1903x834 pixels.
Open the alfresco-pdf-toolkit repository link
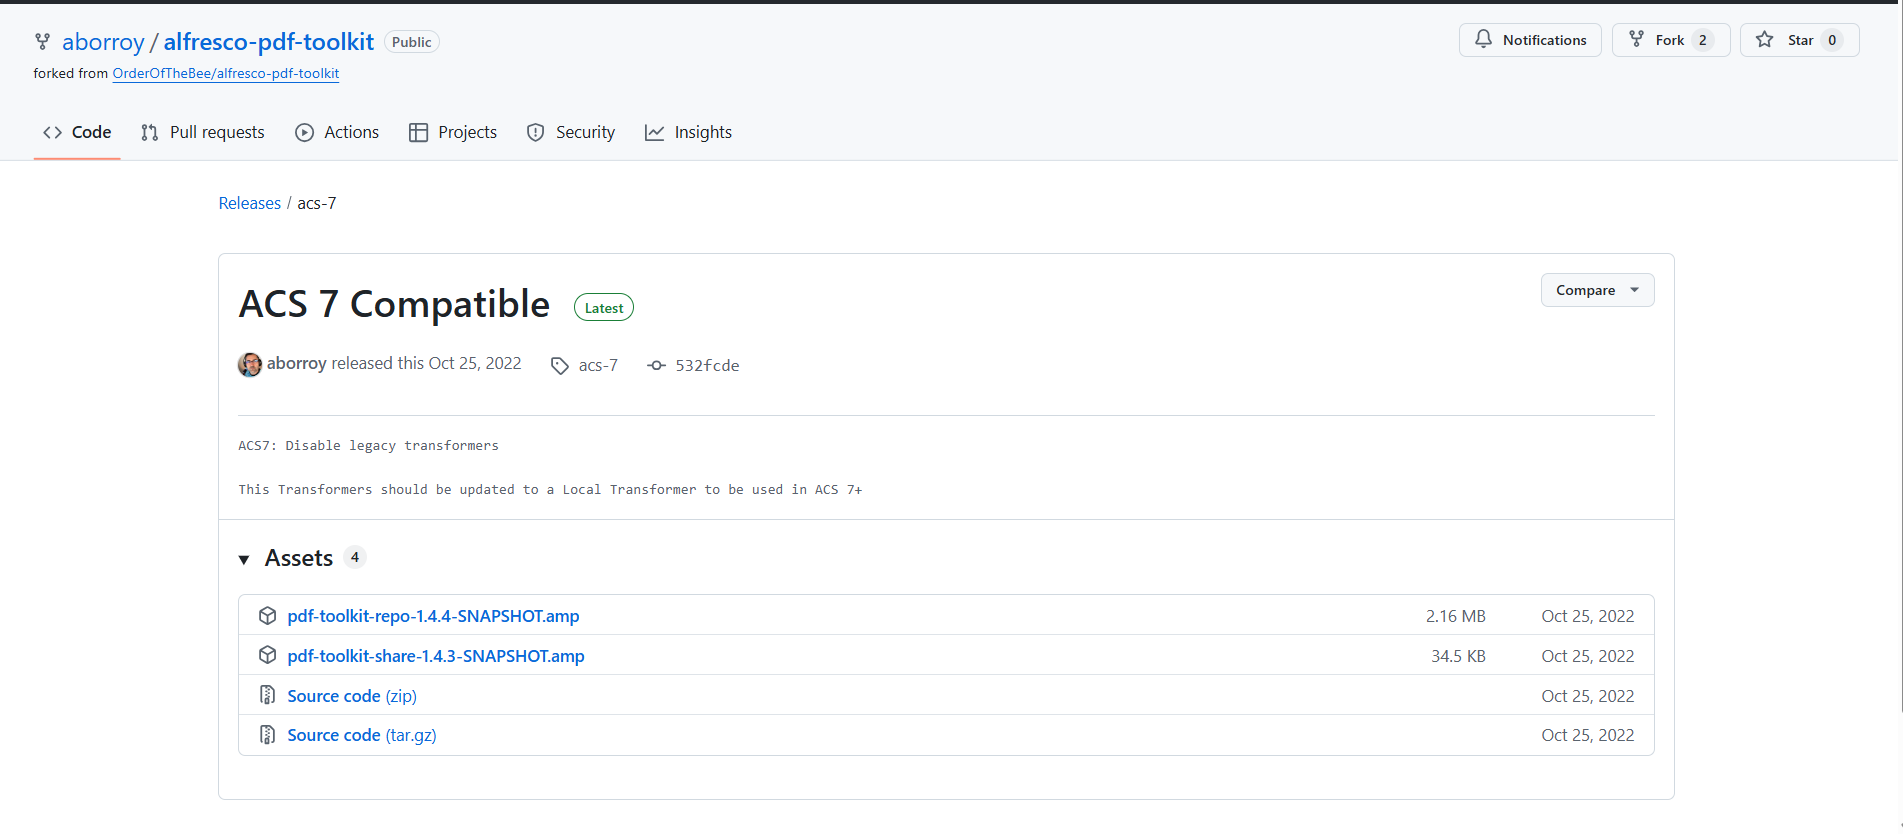pos(269,42)
